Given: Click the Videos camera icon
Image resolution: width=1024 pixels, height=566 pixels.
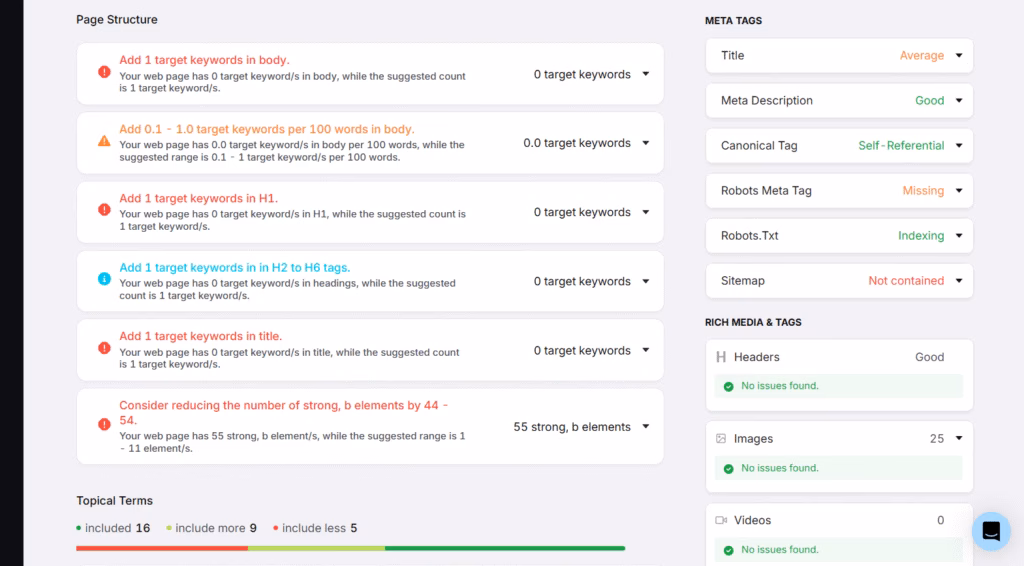Looking at the screenshot, I should 720,521.
